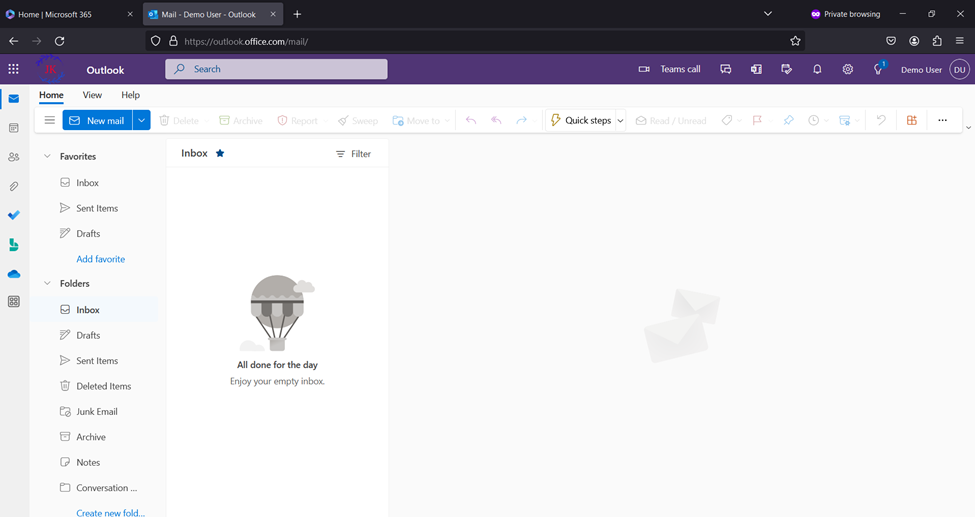This screenshot has height=517, width=975.
Task: Click Create new folder link
Action: point(111,513)
